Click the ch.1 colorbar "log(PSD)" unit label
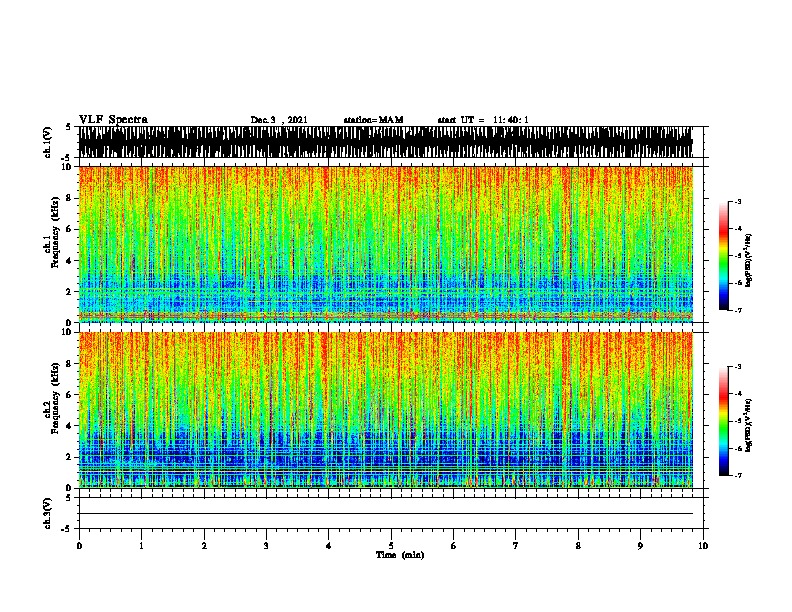The height and width of the screenshot is (612, 792). [x=748, y=260]
